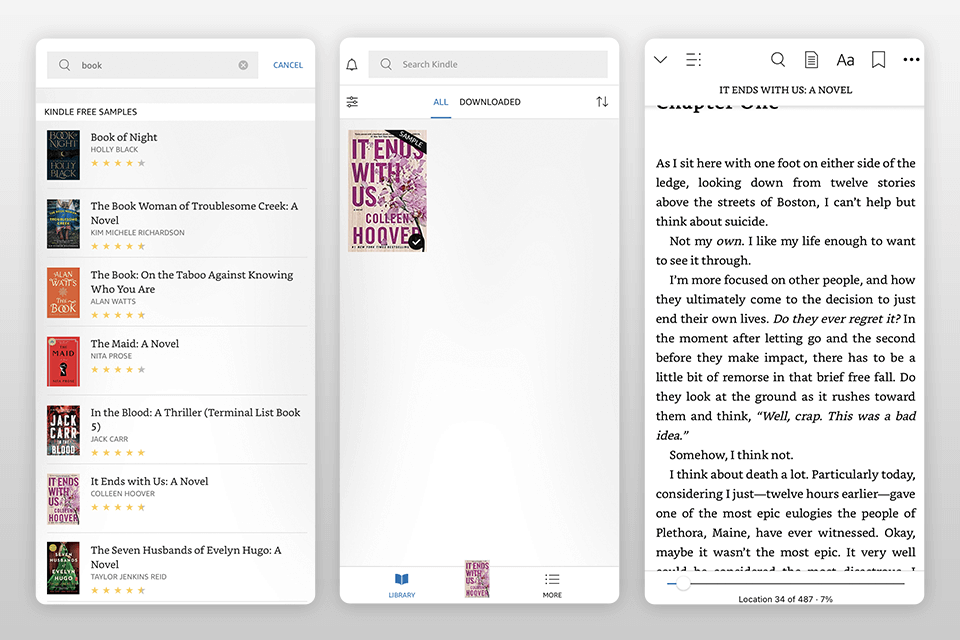Viewport: 960px width, 640px height.
Task: Click the magnifier icon in book search
Action: pos(64,64)
